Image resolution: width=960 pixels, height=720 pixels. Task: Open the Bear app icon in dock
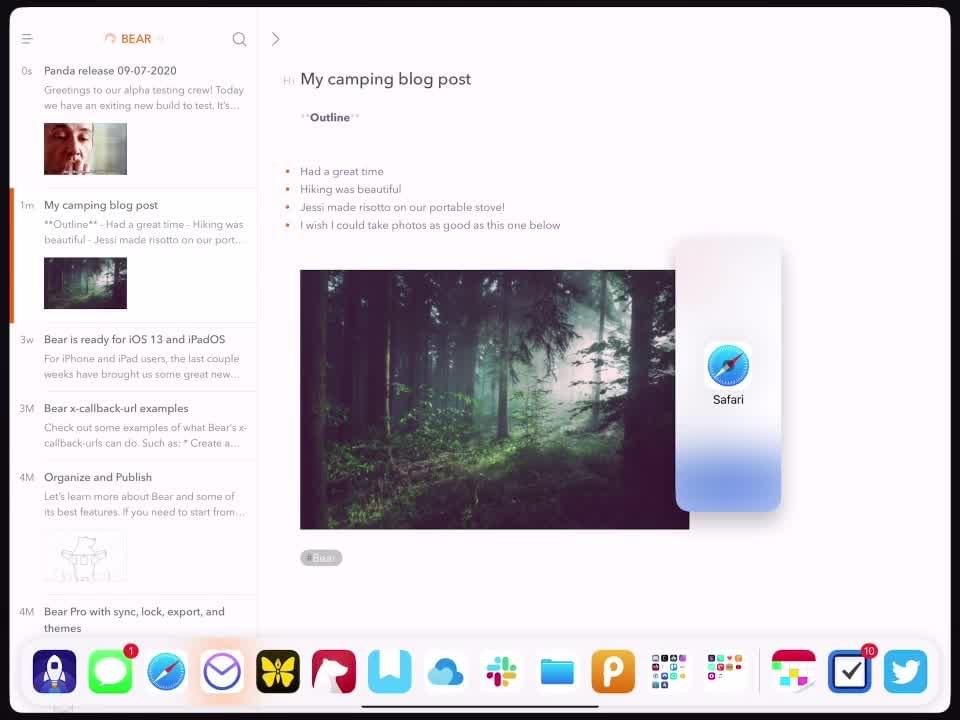(334, 672)
